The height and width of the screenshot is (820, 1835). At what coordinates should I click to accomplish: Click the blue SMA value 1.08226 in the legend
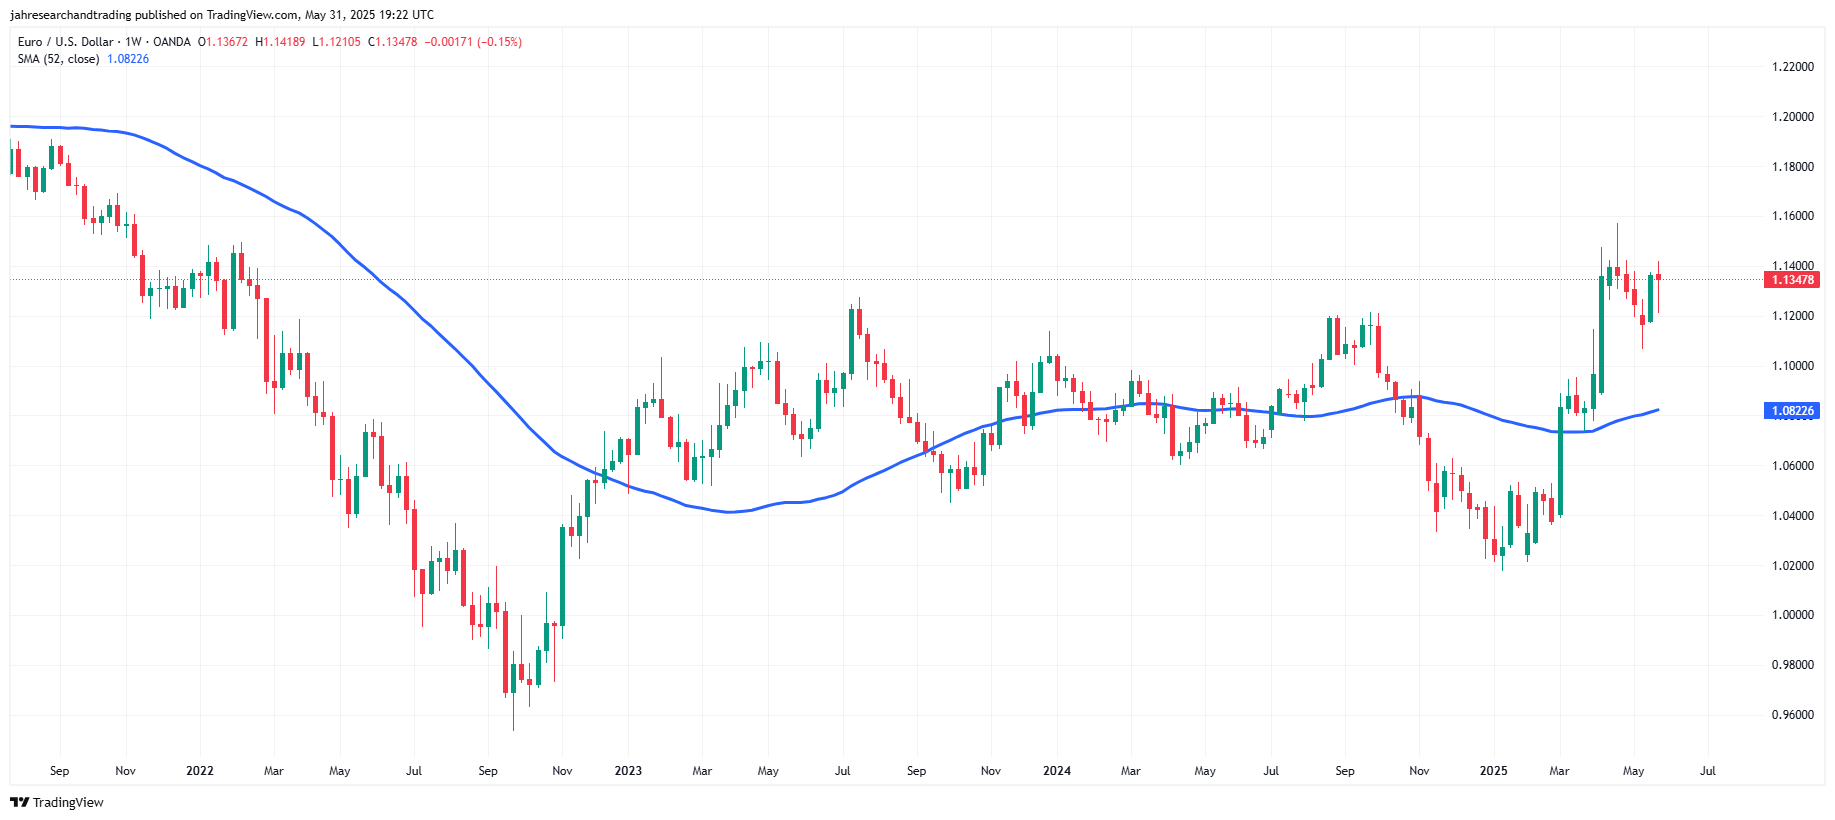click(x=128, y=59)
